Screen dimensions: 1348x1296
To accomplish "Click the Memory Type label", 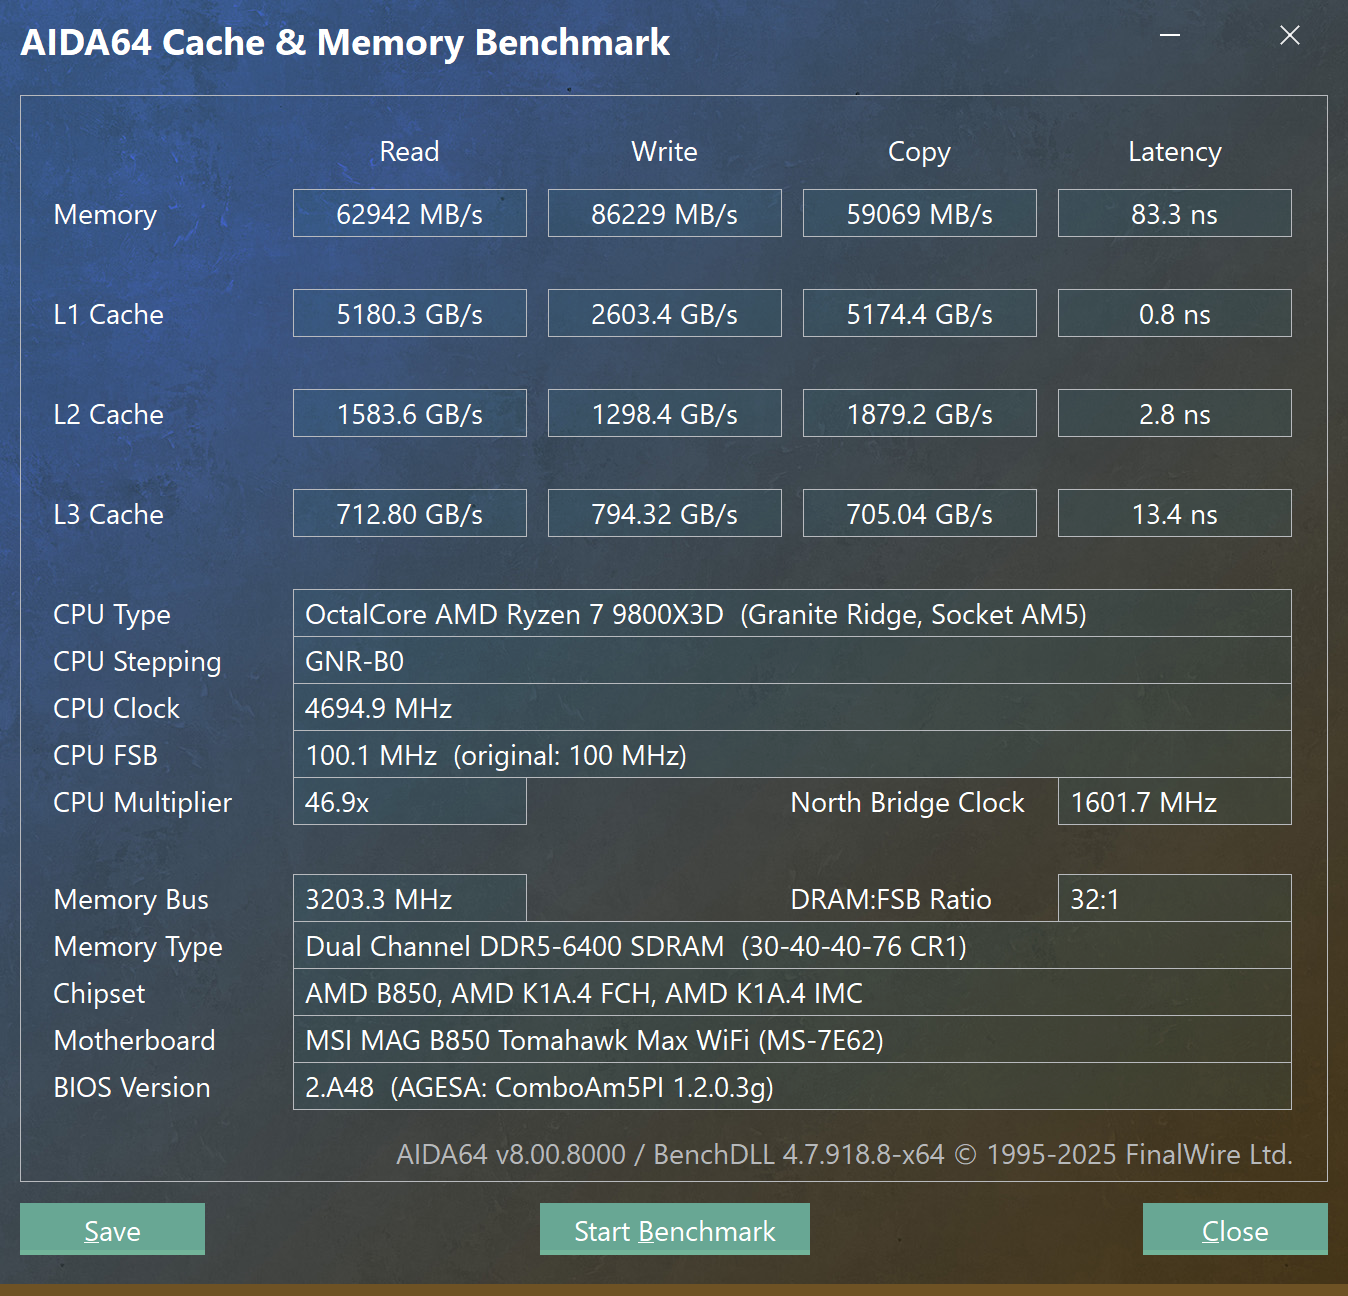I will [138, 947].
